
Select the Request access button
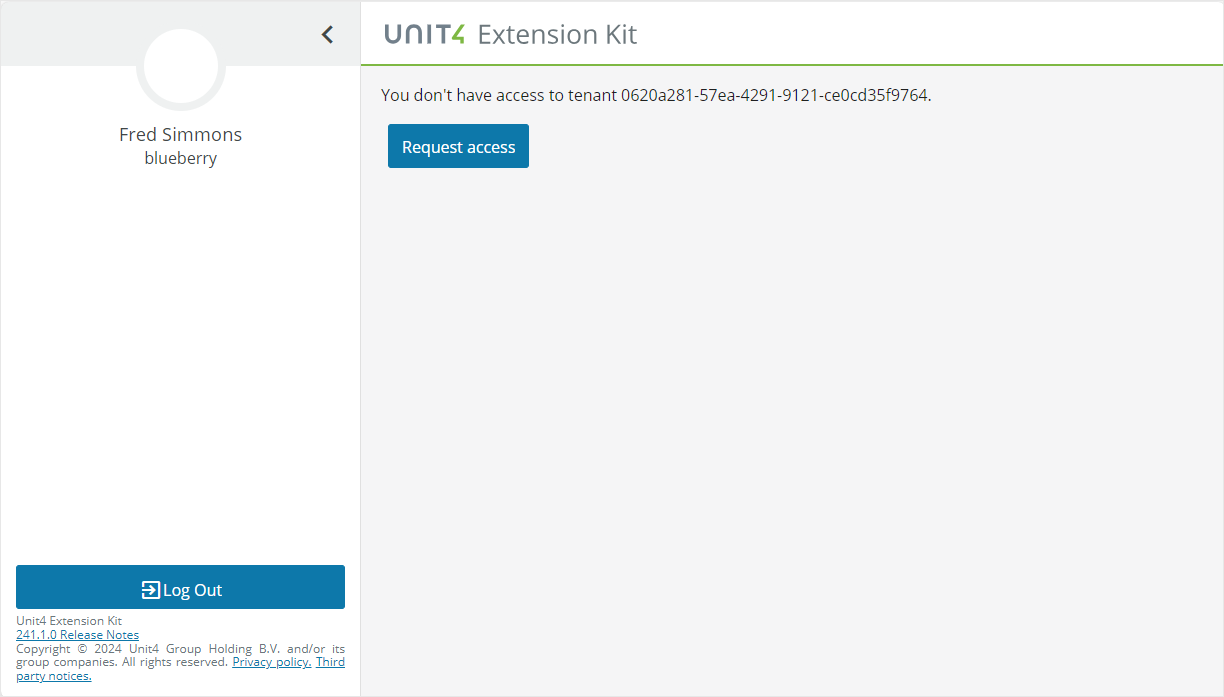pyautogui.click(x=458, y=146)
